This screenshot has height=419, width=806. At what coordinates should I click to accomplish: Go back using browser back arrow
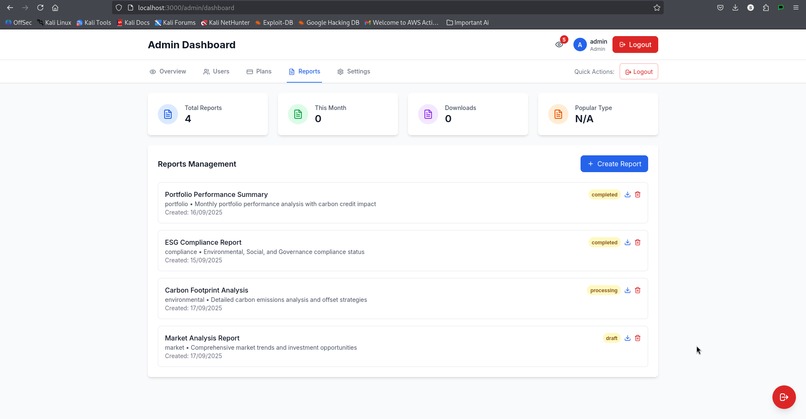[10, 8]
